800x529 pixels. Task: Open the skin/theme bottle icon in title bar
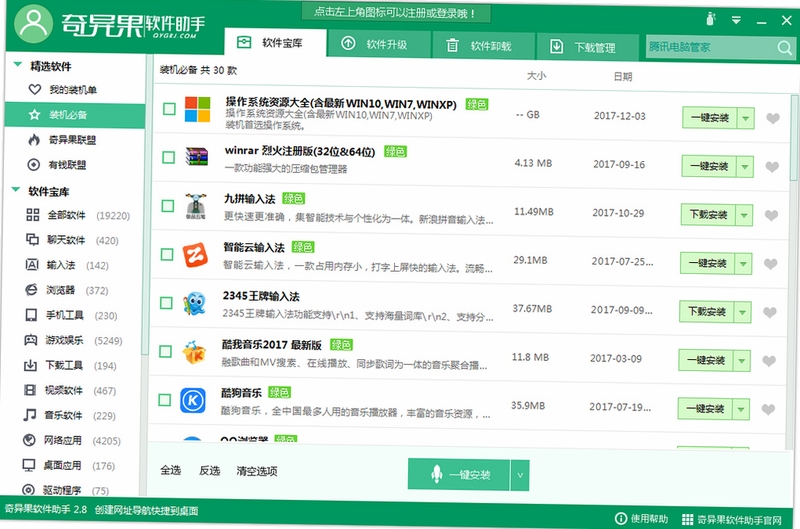(711, 19)
